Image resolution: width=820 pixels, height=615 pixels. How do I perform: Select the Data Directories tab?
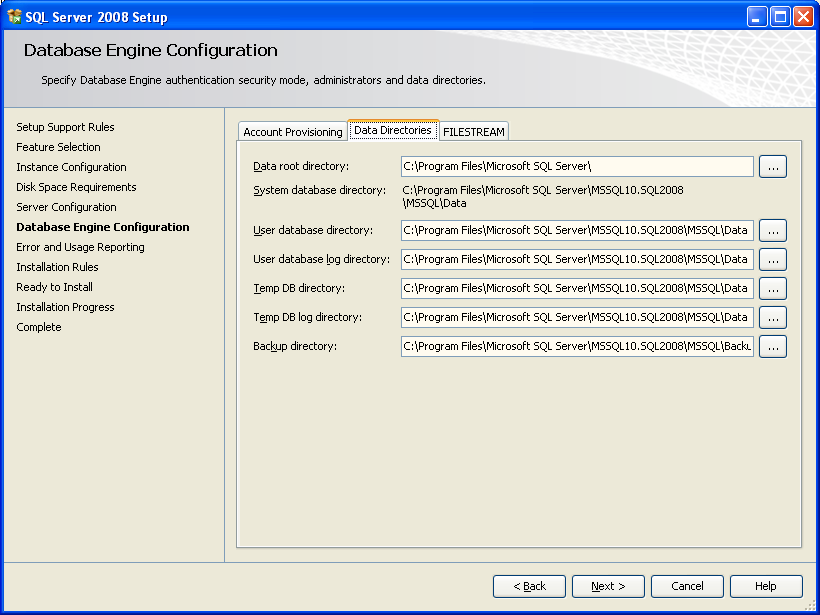(393, 130)
